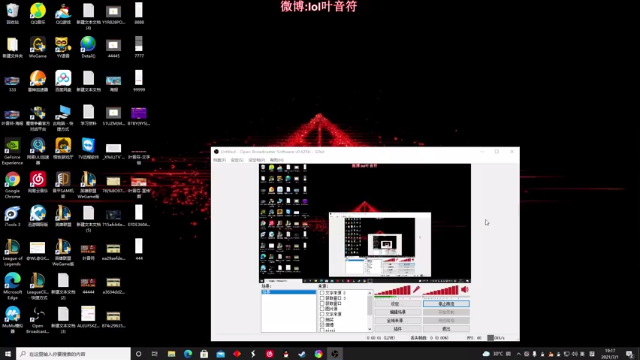Viewport: 640px width, 360px height.
Task: Select the League of Legends desktop shortcut
Action: pyautogui.click(x=12, y=253)
